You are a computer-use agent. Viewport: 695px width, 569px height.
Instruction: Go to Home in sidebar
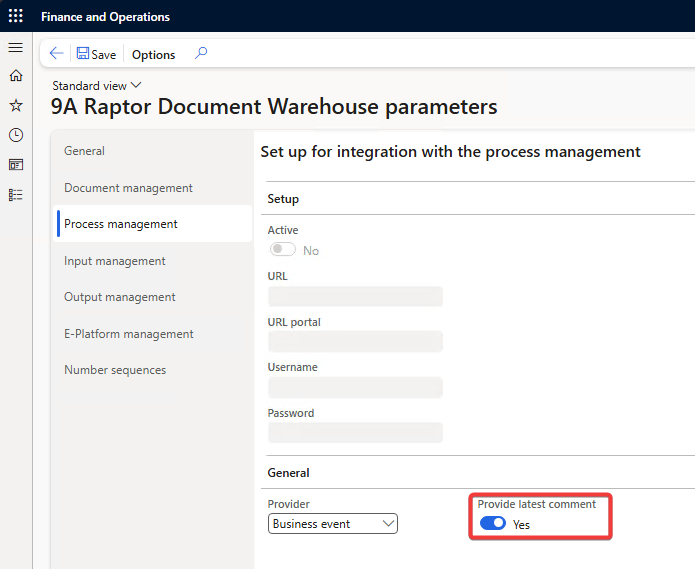[15, 76]
